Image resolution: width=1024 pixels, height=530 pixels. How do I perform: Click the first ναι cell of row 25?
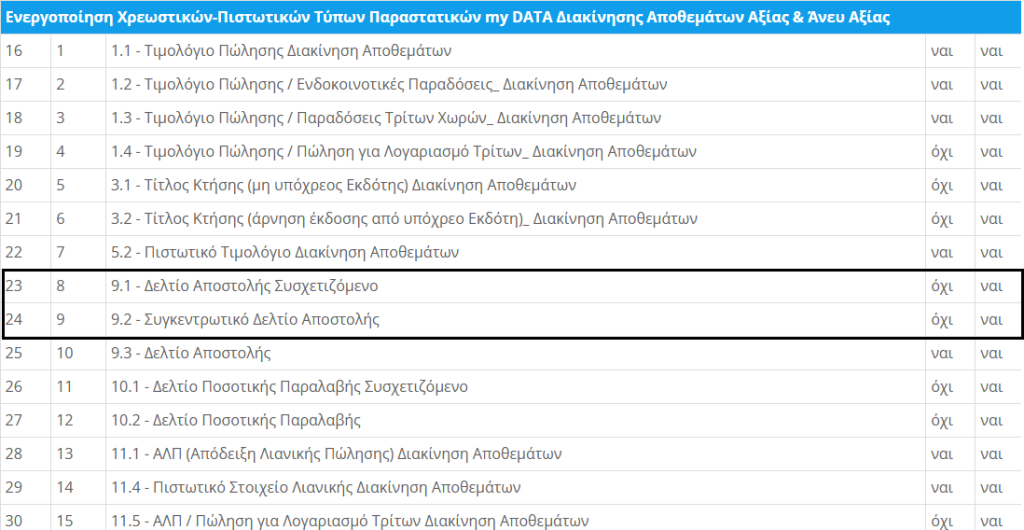tap(949, 353)
